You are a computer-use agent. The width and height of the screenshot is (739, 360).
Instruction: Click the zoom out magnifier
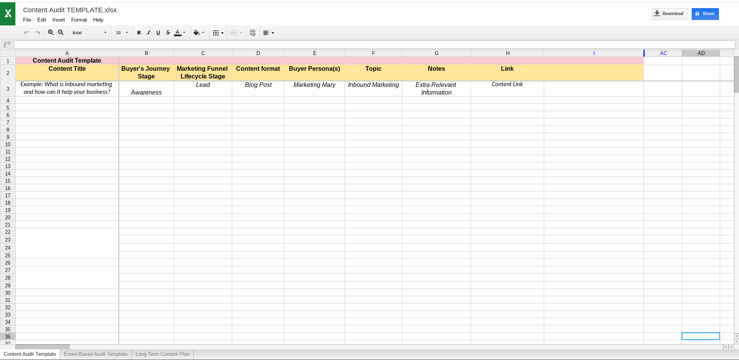pos(61,33)
